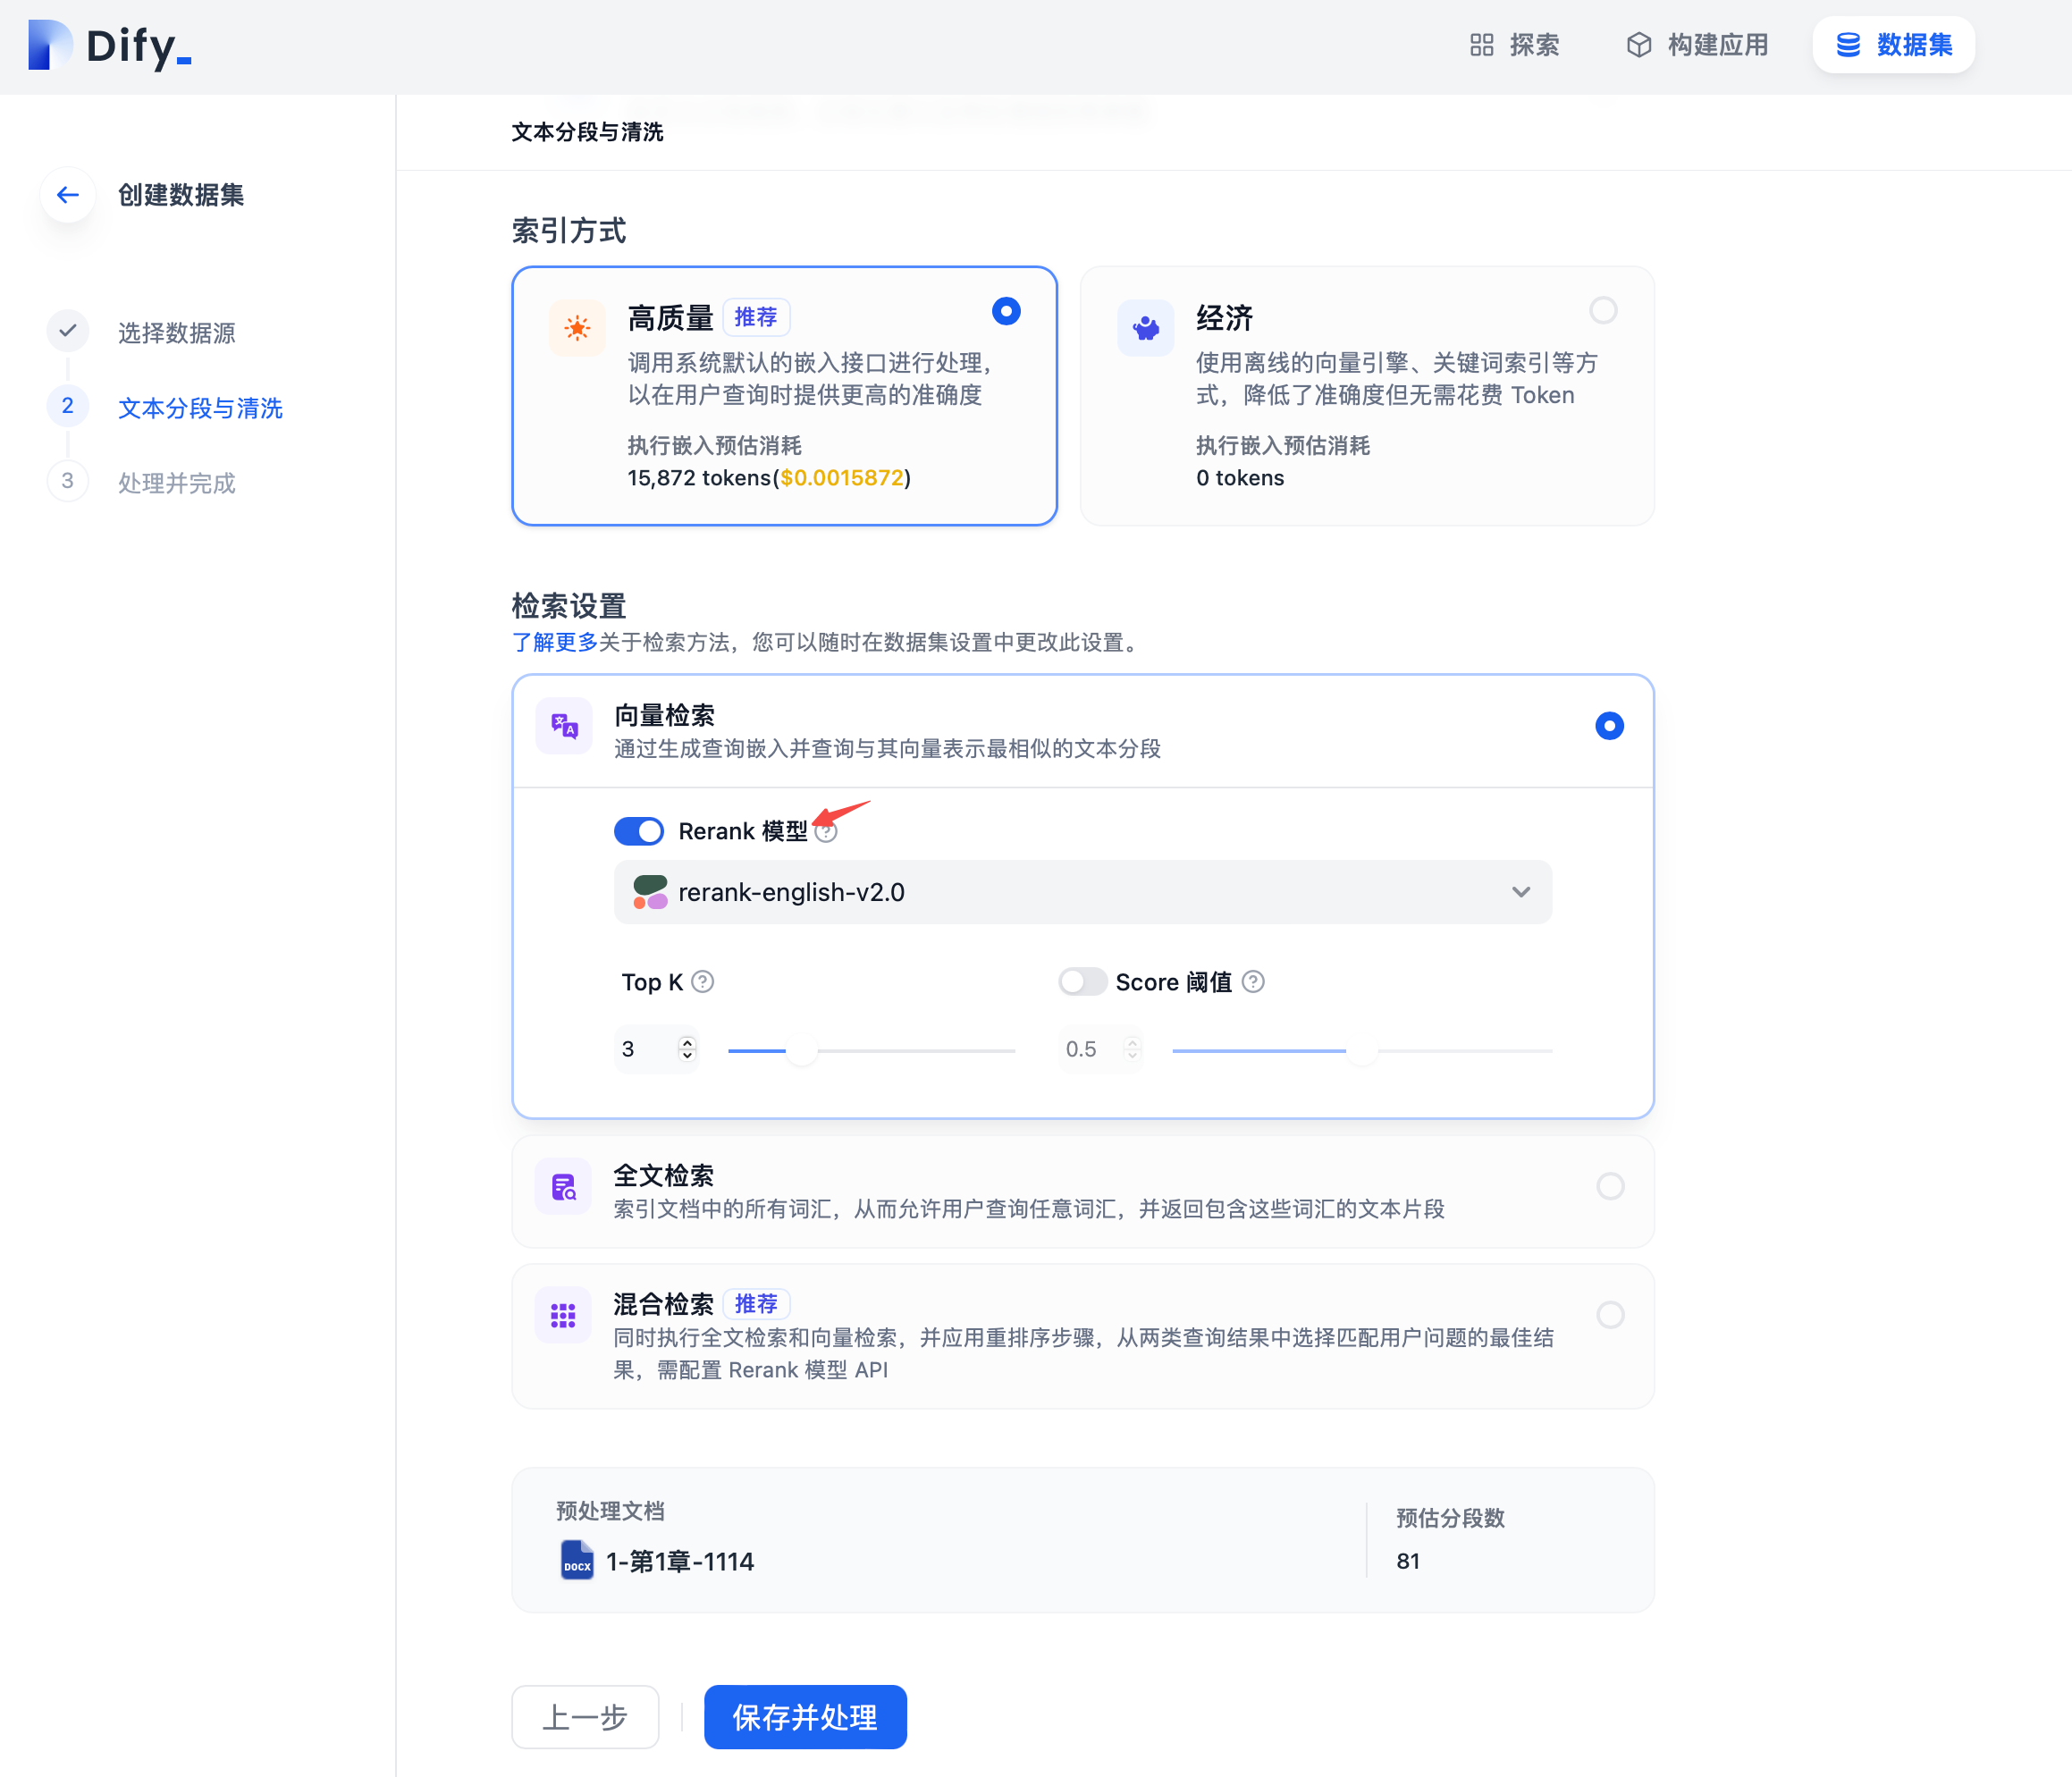
Task: Go to step 文本分段与清洗
Action: click(x=200, y=408)
